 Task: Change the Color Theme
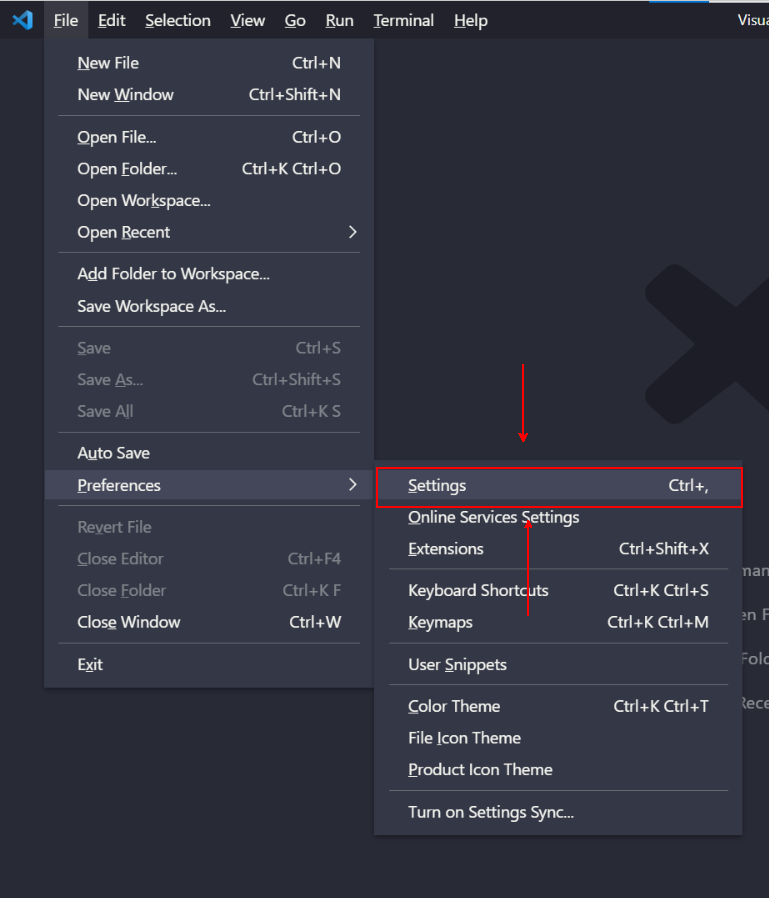453,706
